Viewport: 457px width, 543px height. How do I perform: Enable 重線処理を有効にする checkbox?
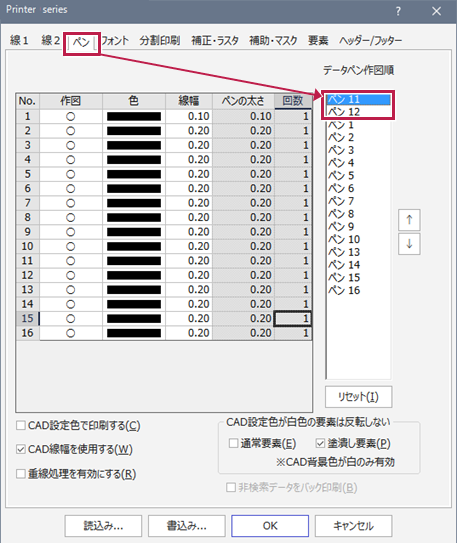[21, 473]
